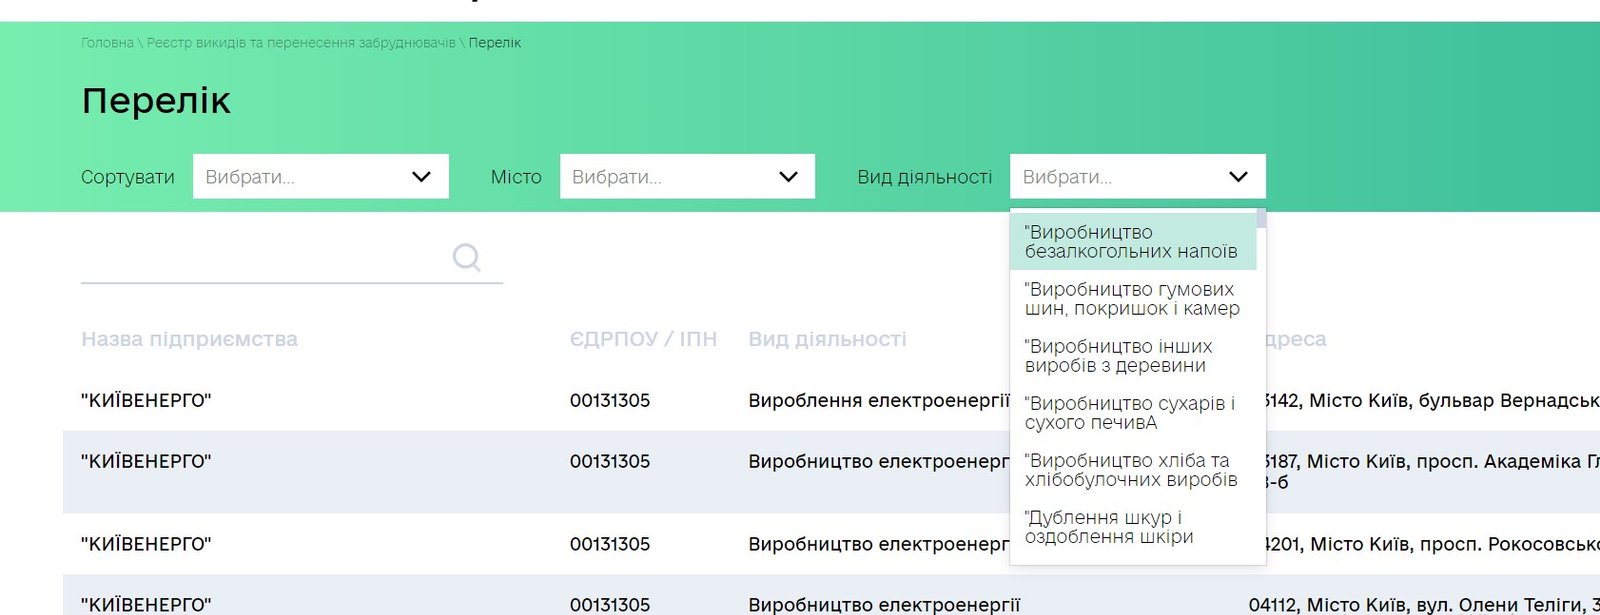The width and height of the screenshot is (1600, 615).
Task: Open Реєстр викидів та перенесення забруднювачів breadcrumb
Action: [300, 43]
